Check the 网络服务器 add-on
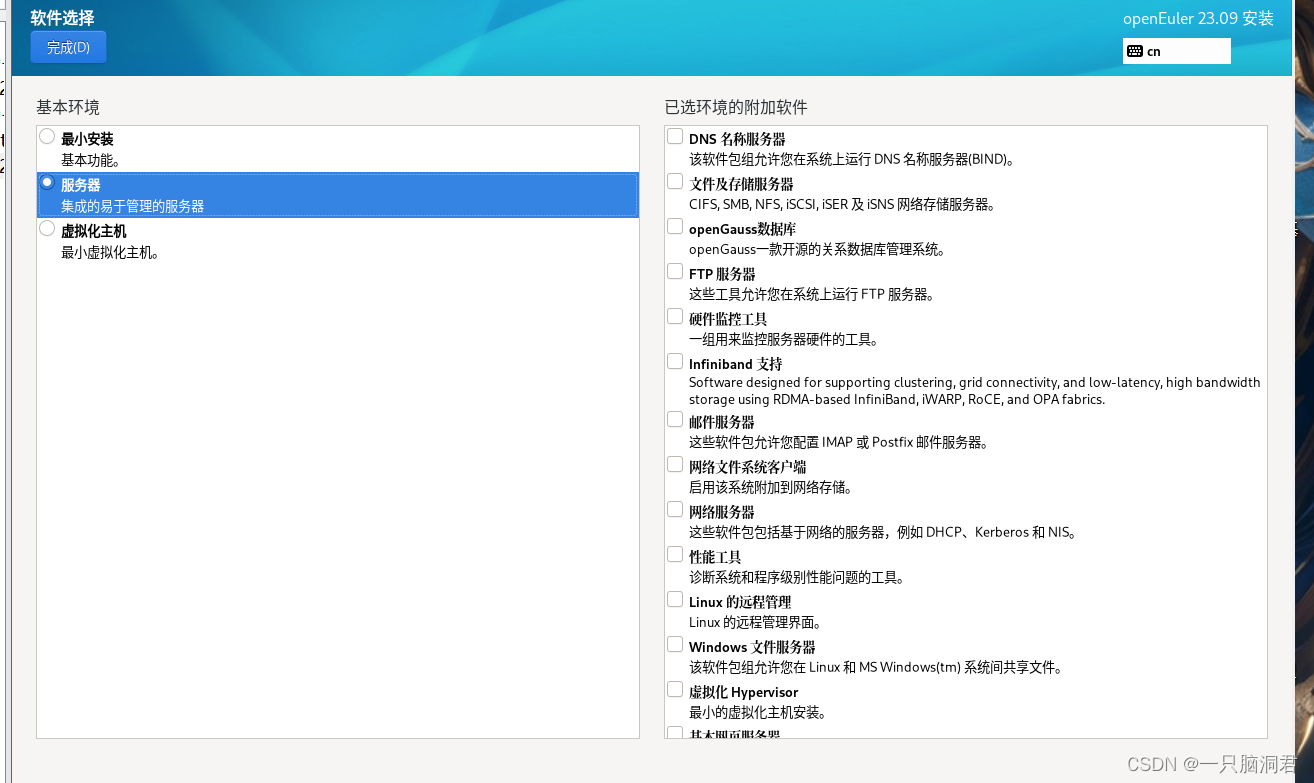1314x783 pixels. 674,508
